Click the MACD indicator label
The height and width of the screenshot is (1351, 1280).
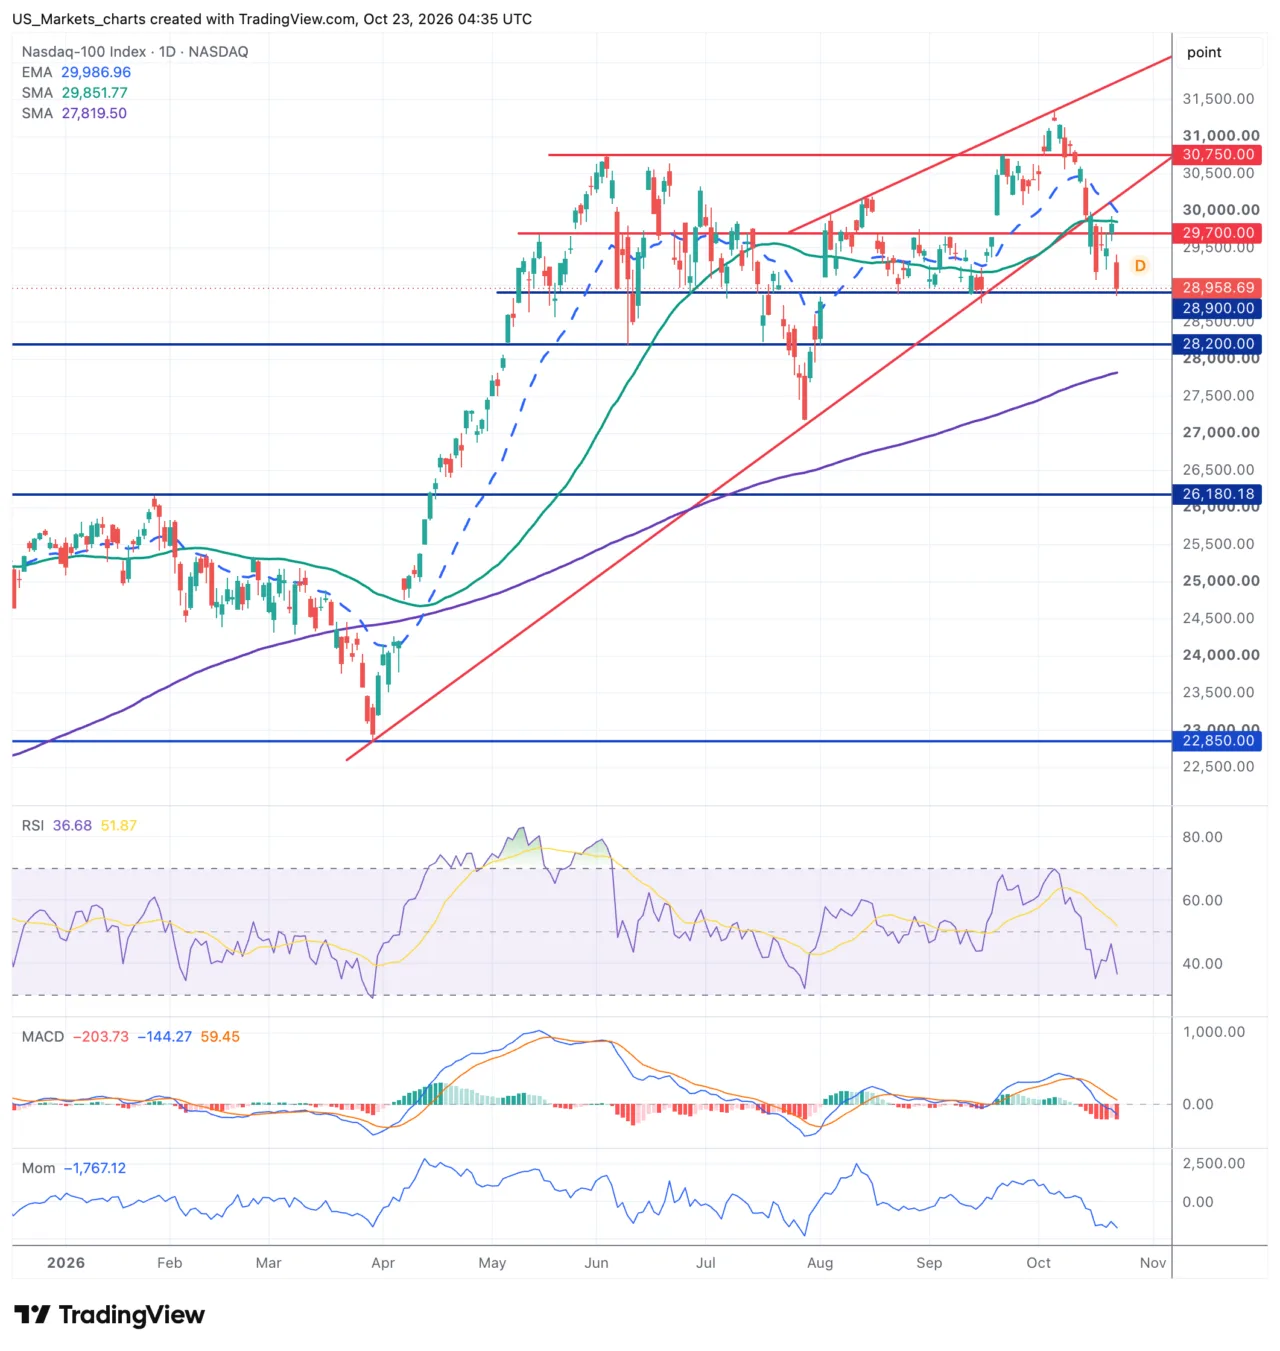[43, 1037]
